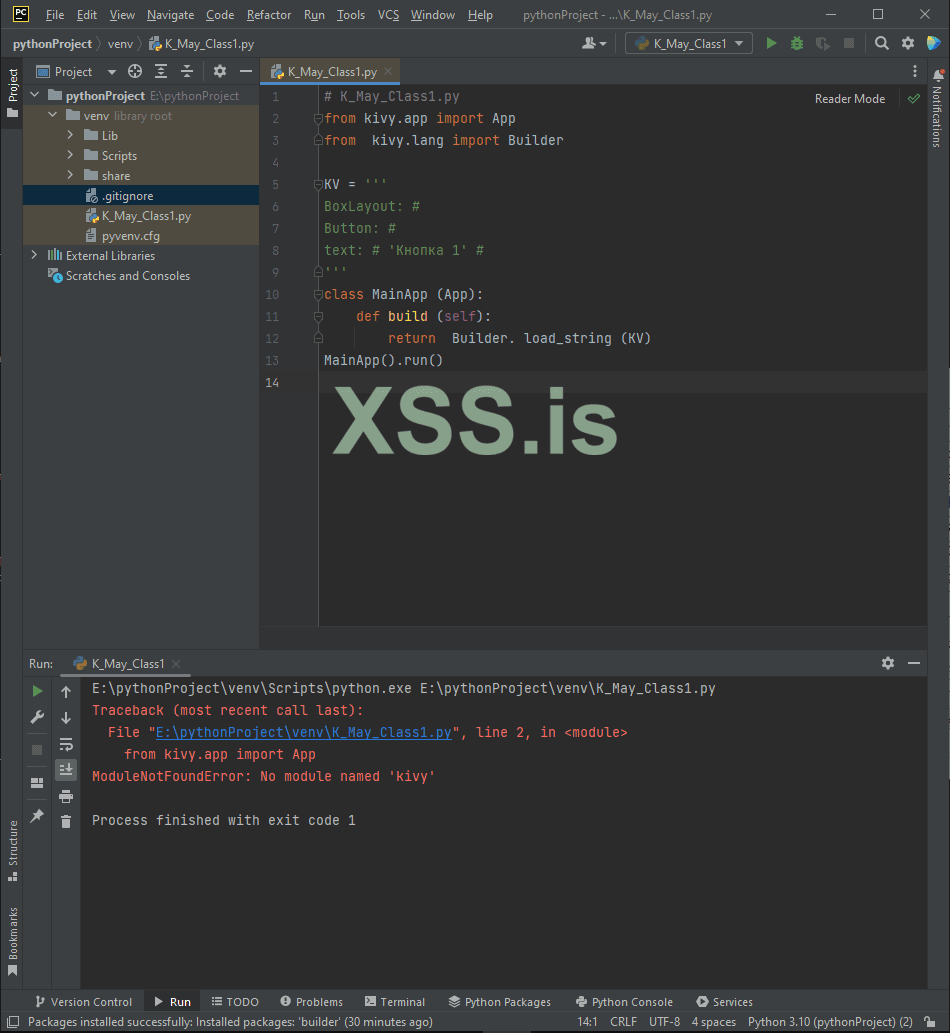Click Python 3.10 interpreter in status bar

click(x=830, y=1021)
